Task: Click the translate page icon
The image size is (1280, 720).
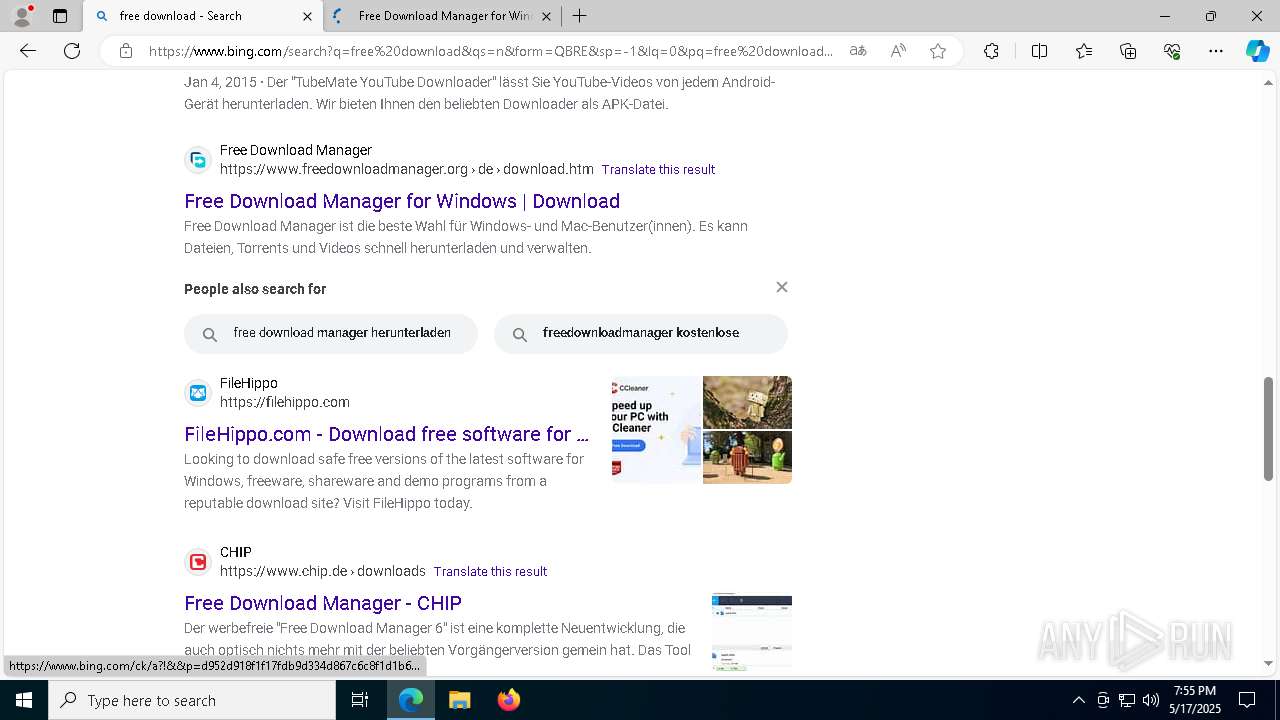Action: 858,51
